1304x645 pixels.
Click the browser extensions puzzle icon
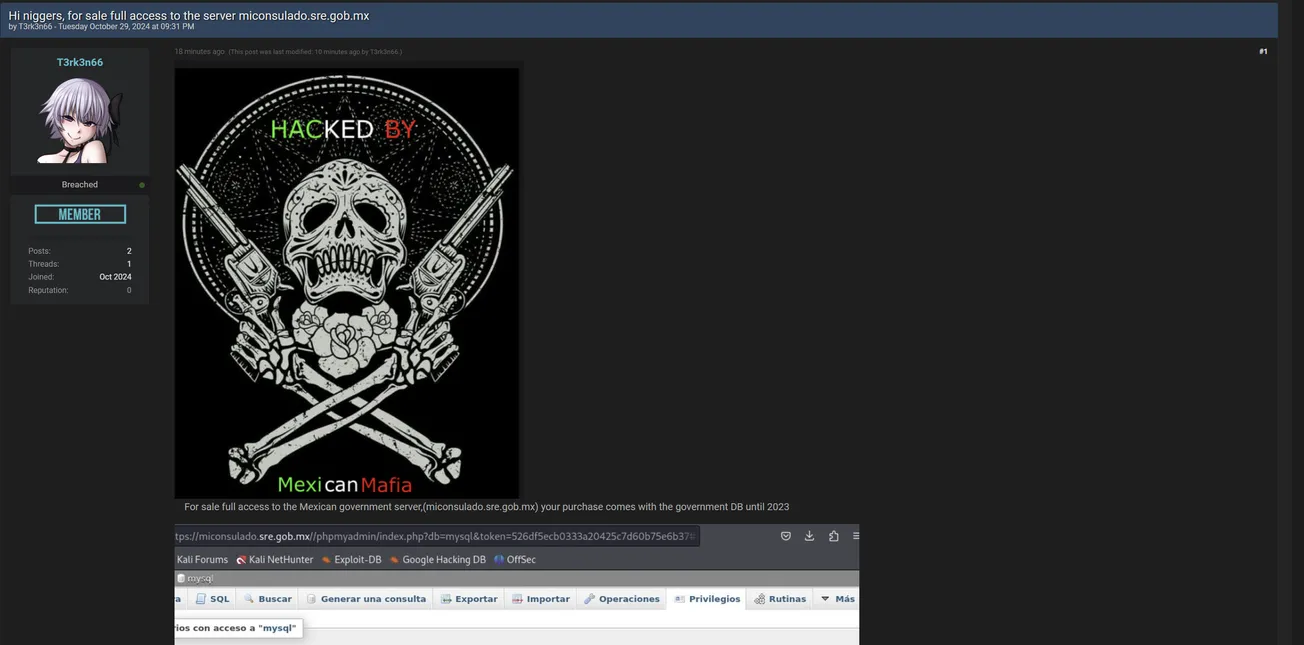pyautogui.click(x=833, y=536)
